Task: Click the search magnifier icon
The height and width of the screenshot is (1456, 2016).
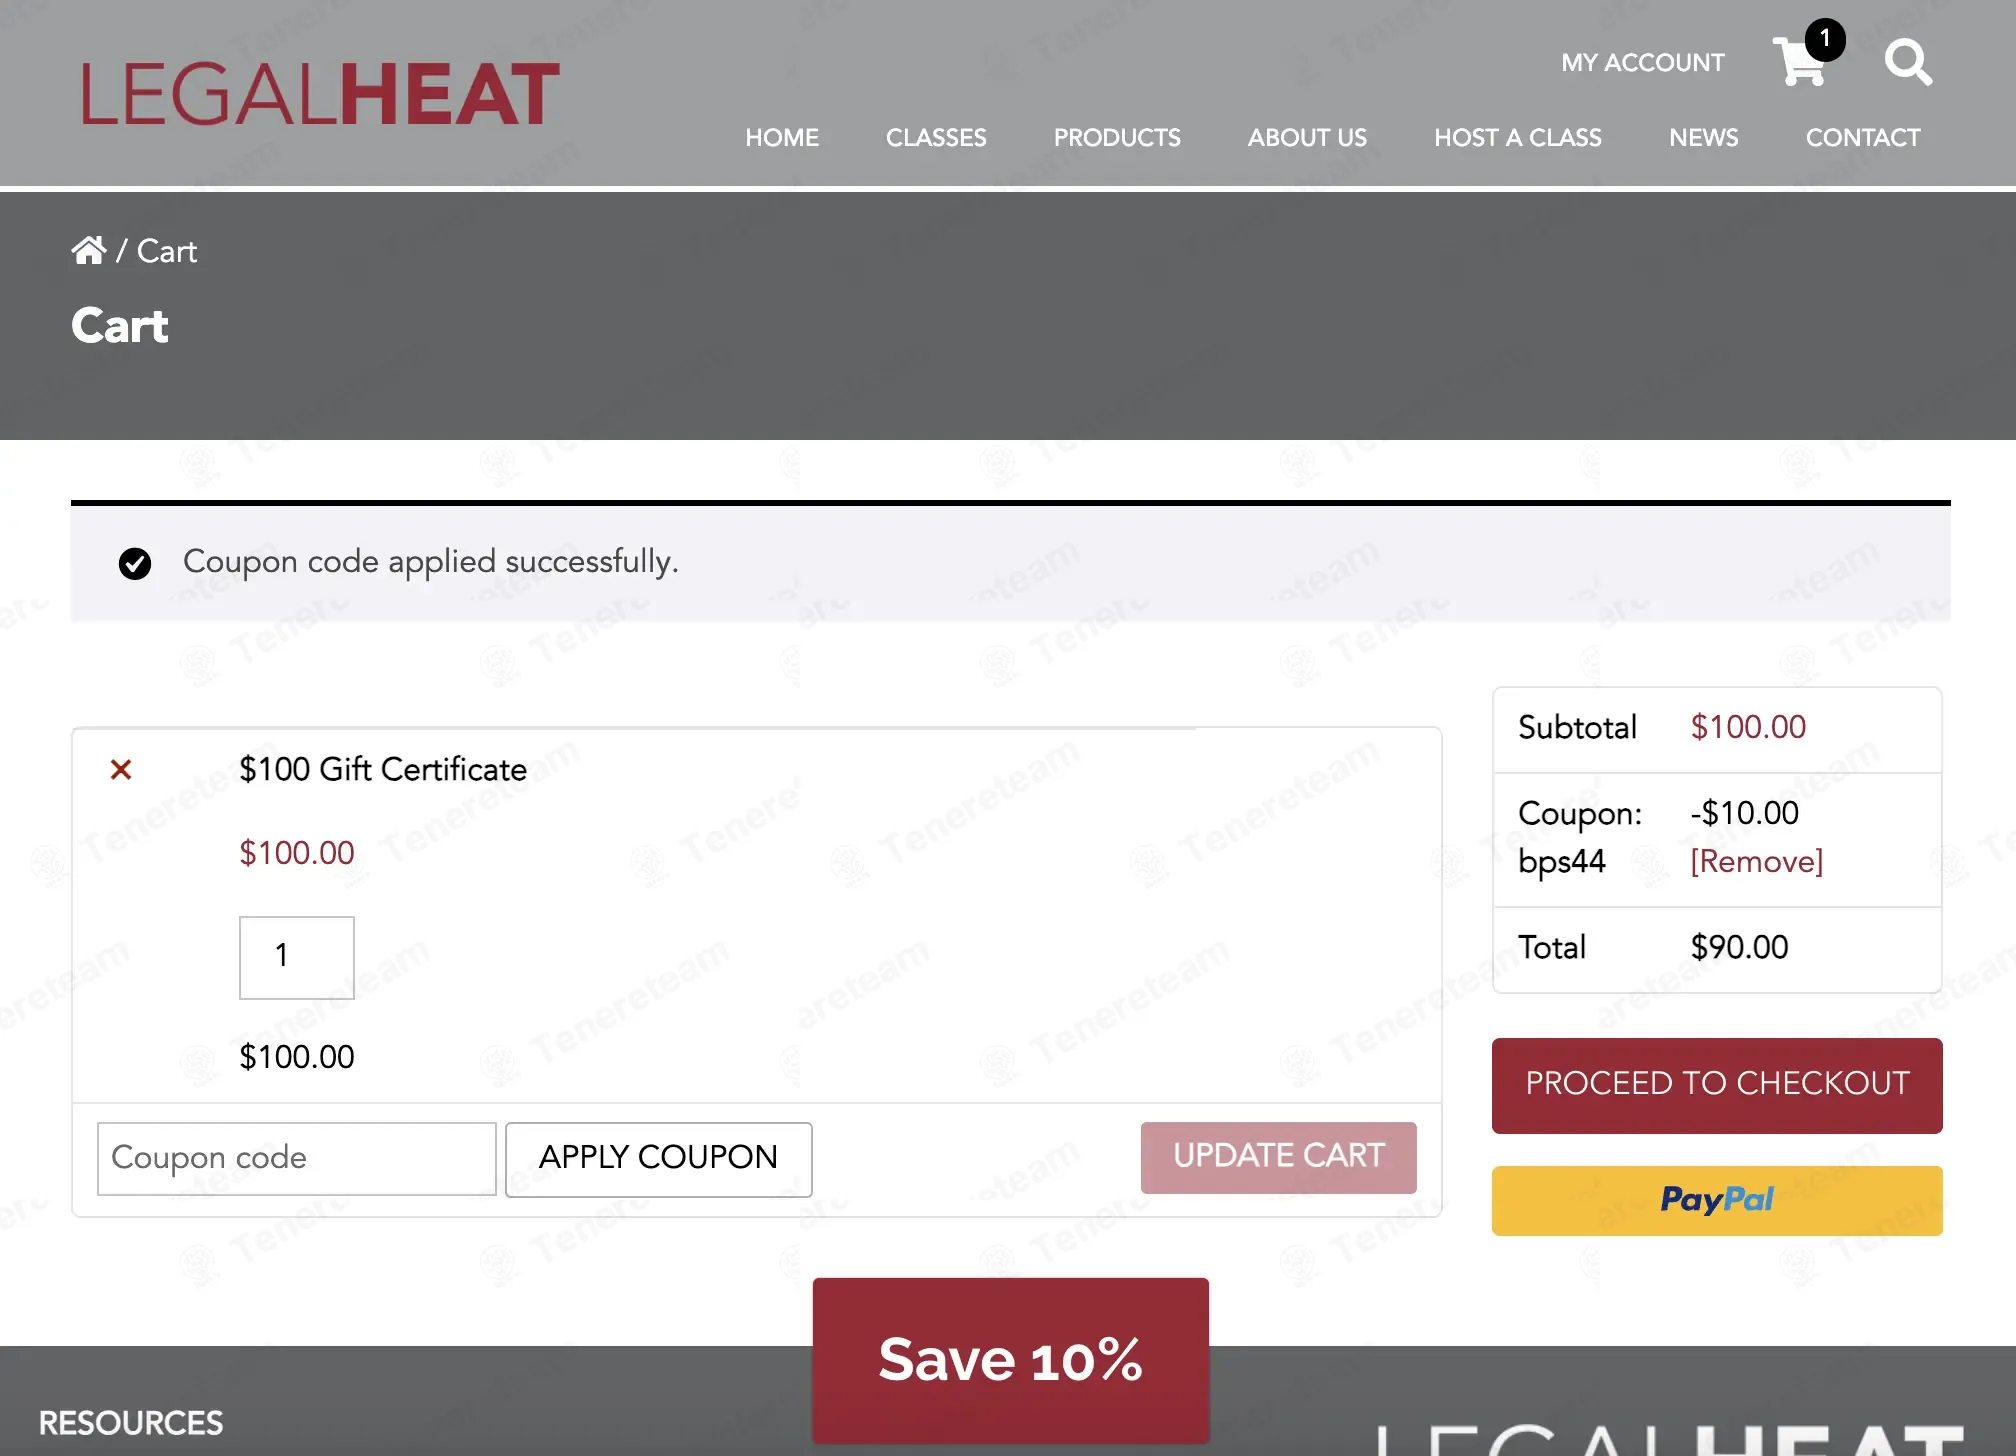Action: click(x=1908, y=62)
